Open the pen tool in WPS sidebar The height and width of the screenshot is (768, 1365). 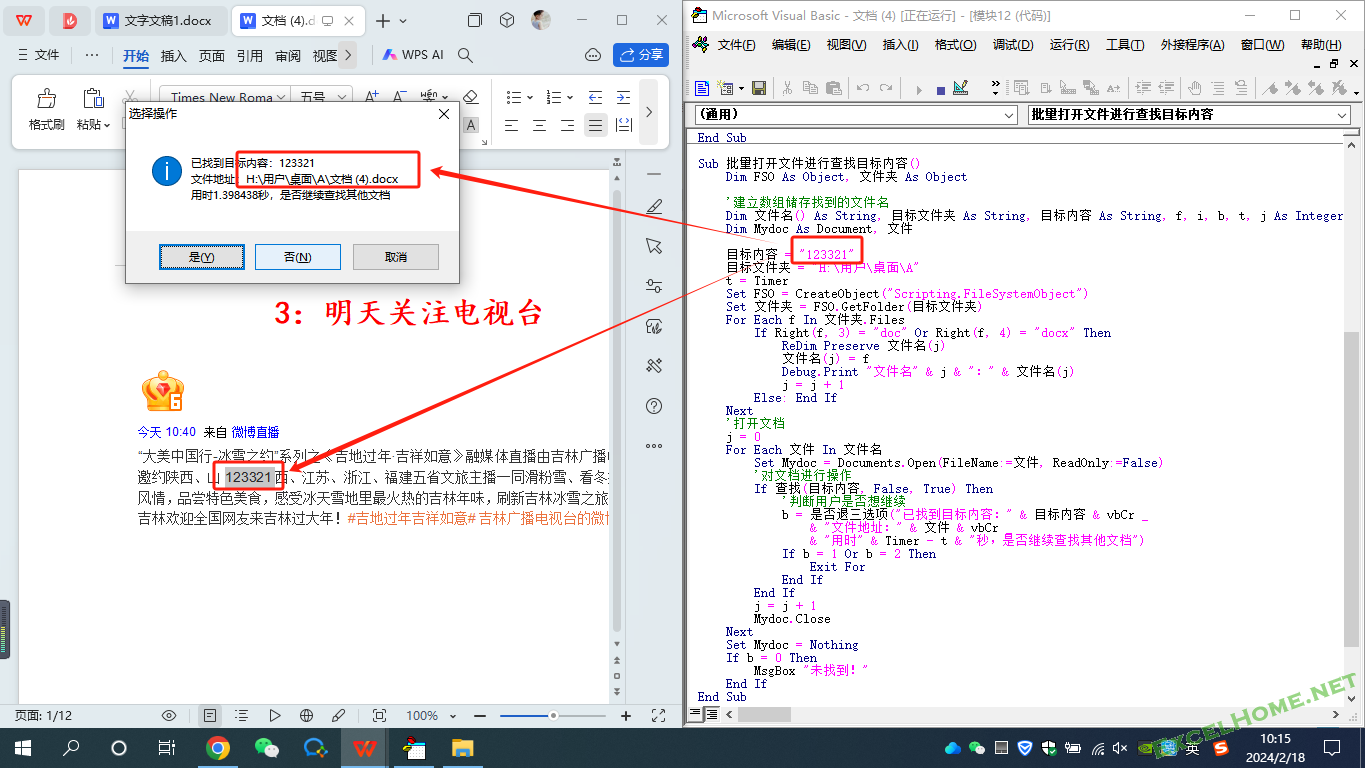click(654, 207)
